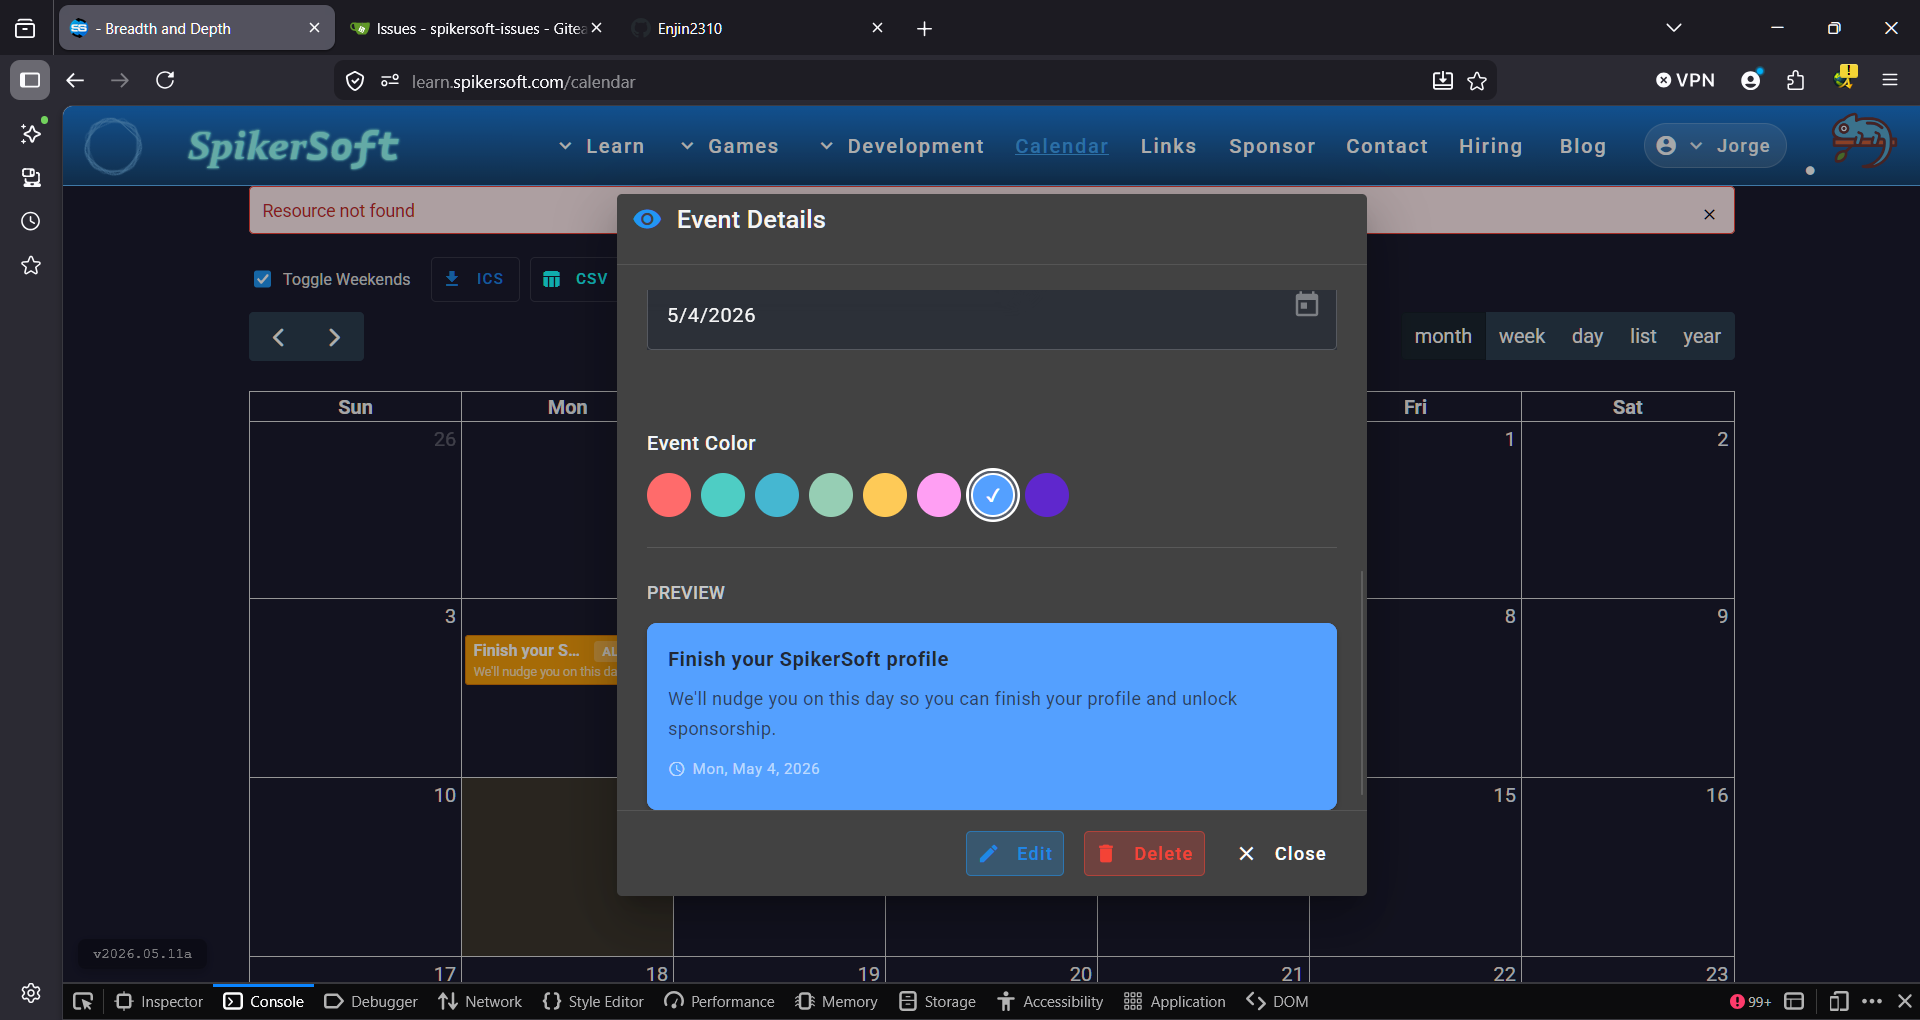
Task: Click the red Delete event button
Action: pos(1144,854)
